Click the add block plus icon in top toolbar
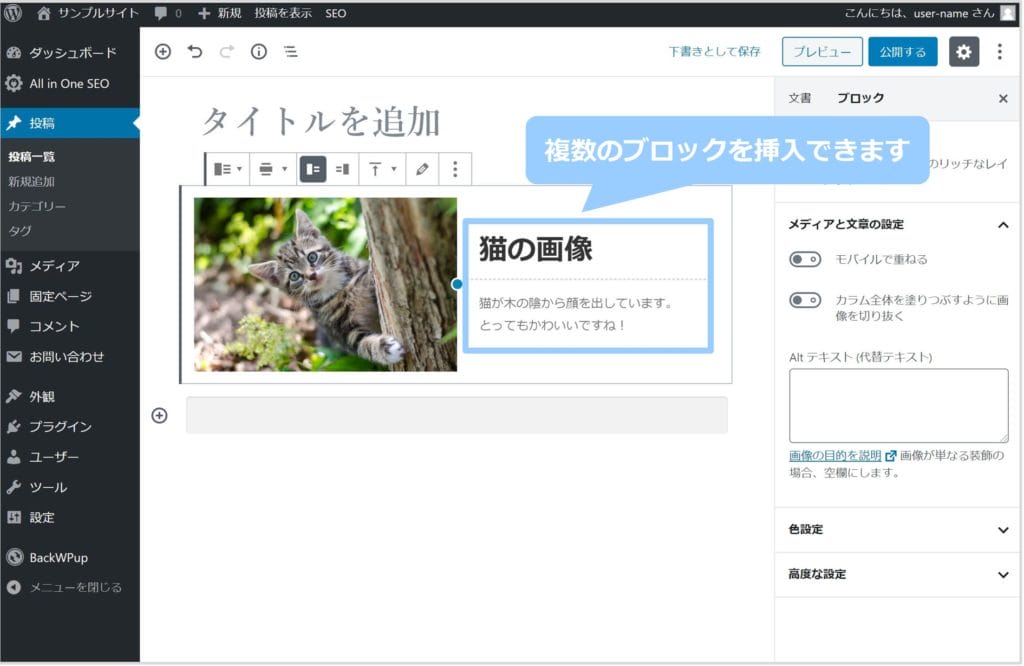This screenshot has height=666, width=1024. click(x=163, y=52)
